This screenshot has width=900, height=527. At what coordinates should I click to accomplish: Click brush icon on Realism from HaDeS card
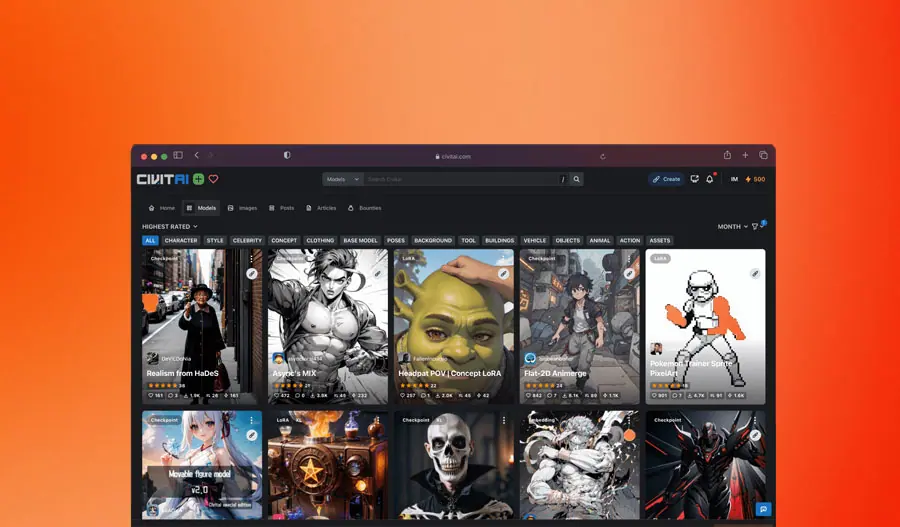tap(252, 274)
